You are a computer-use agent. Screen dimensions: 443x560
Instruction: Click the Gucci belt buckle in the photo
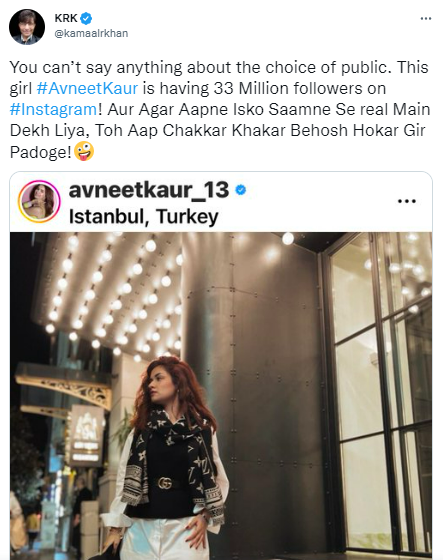coord(165,483)
